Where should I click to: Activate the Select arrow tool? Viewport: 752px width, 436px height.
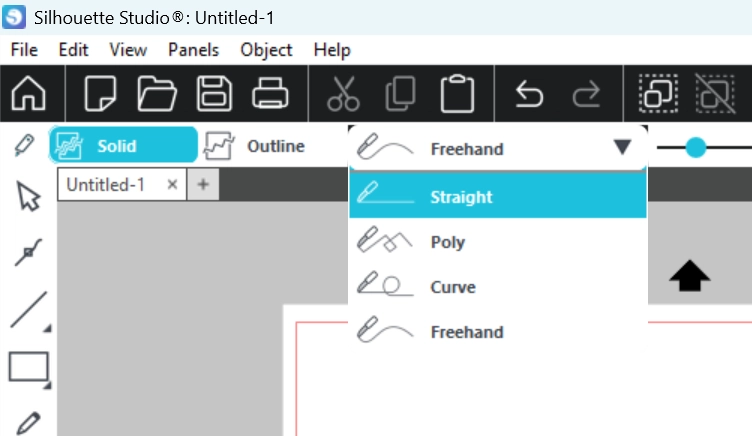pos(28,197)
